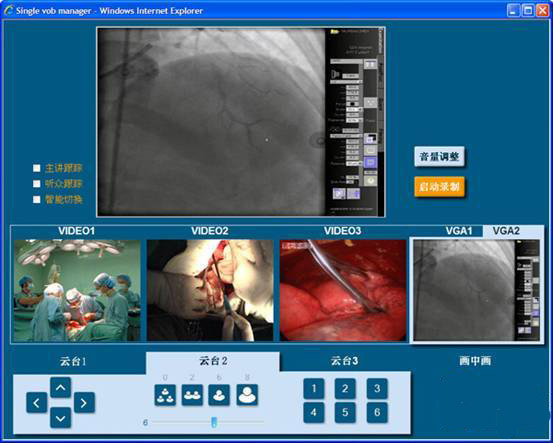Click the 音量调整 button

pos(439,156)
